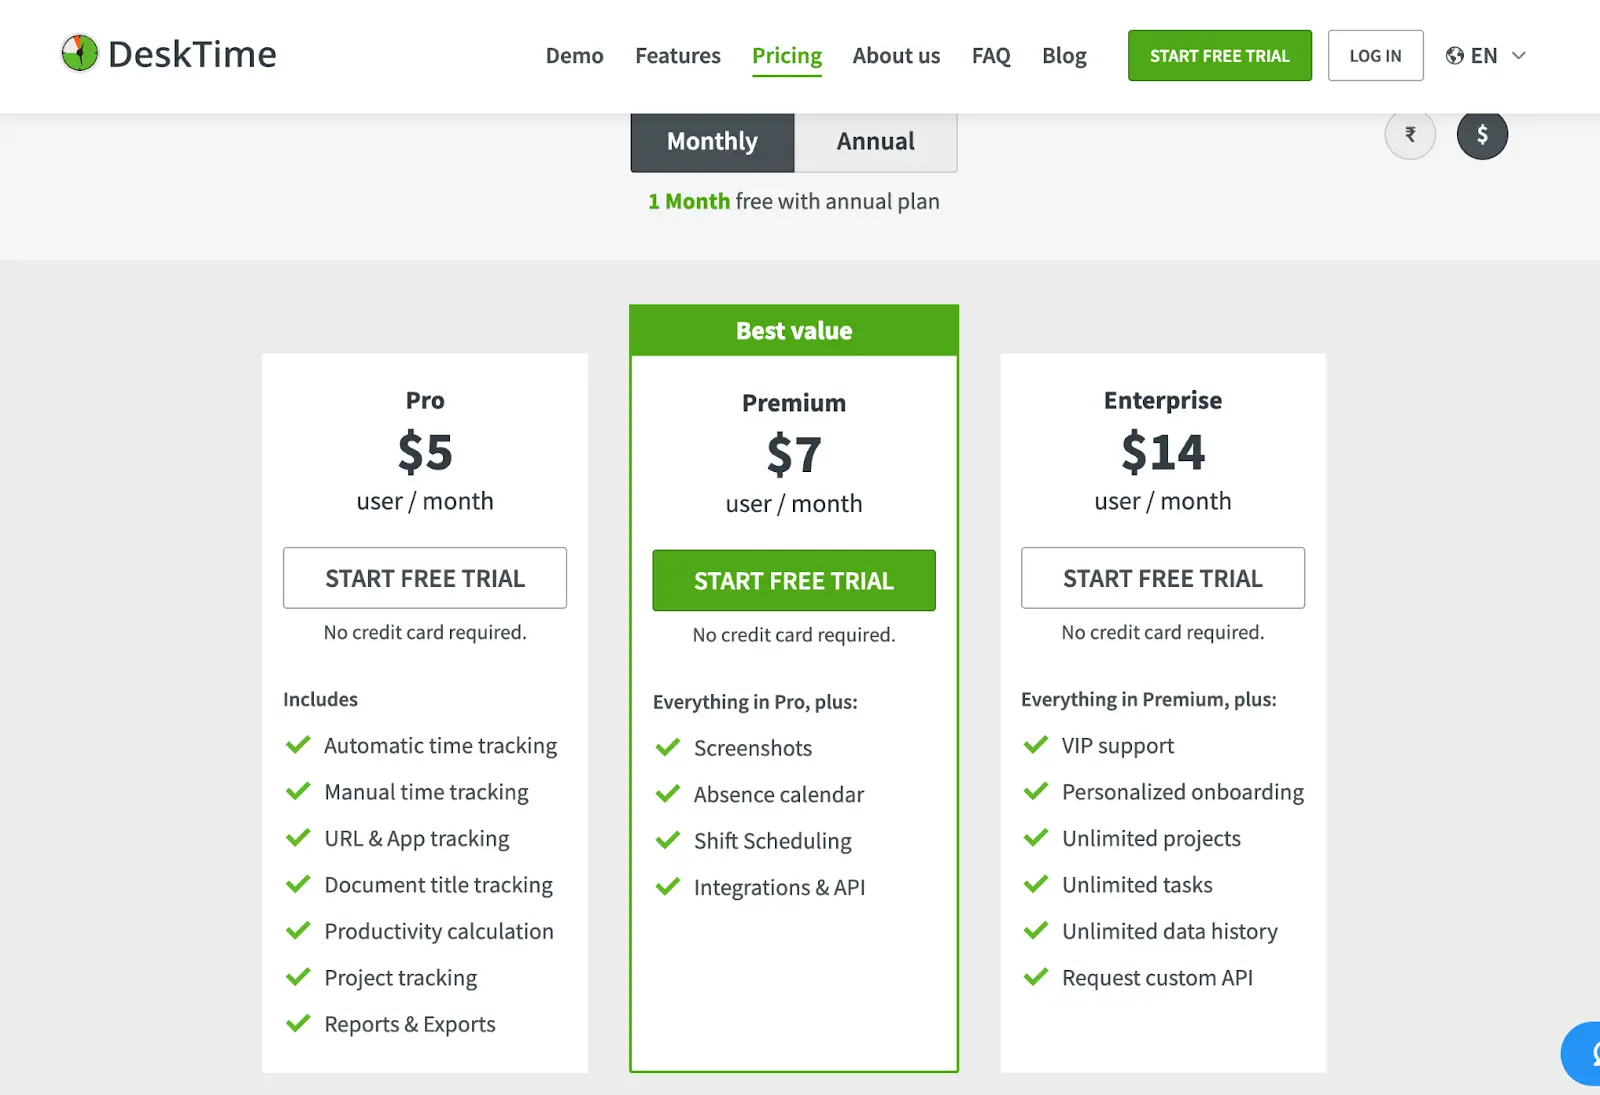Viewport: 1600px width, 1095px height.
Task: Click the DeskTime brand name text
Action: (x=192, y=55)
